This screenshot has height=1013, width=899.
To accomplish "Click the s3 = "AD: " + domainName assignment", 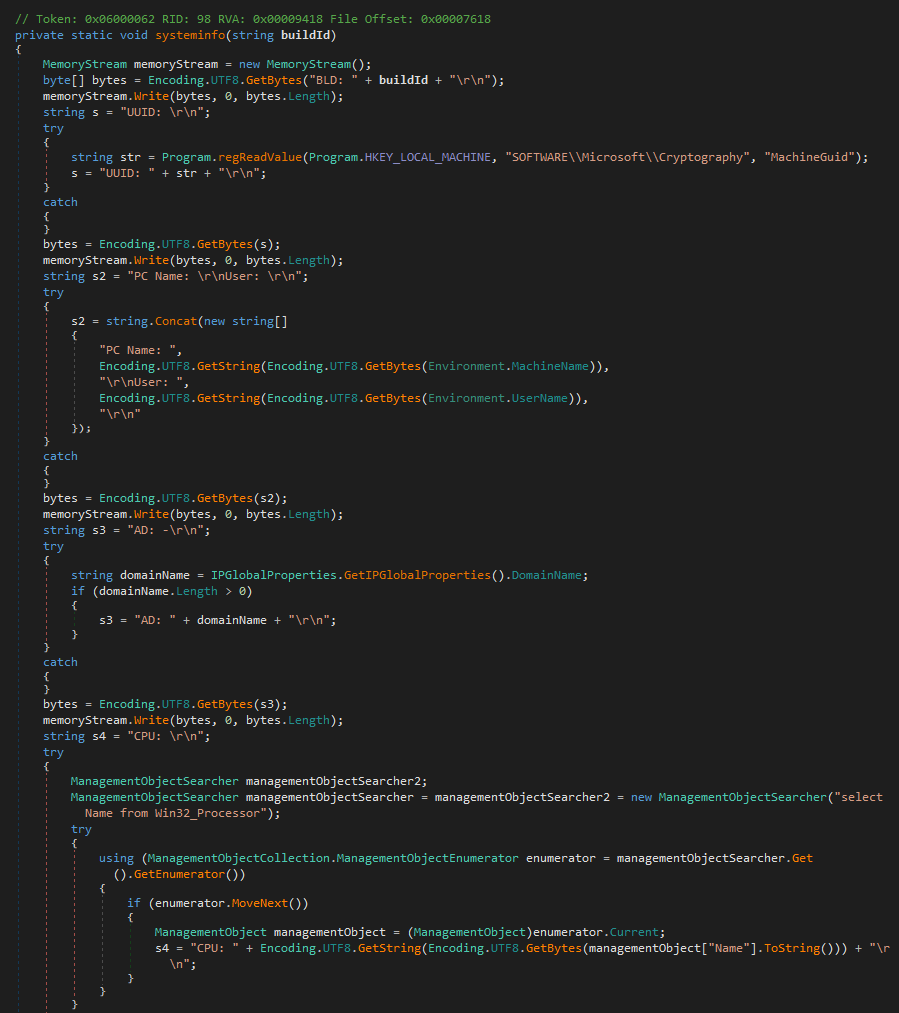I will pyautogui.click(x=218, y=620).
